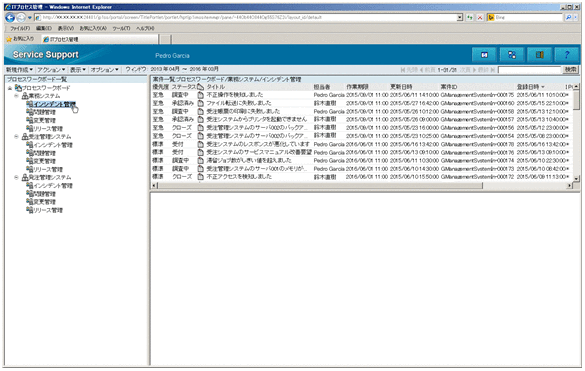Click the red X stop icon
The image size is (585, 371).
point(480,18)
